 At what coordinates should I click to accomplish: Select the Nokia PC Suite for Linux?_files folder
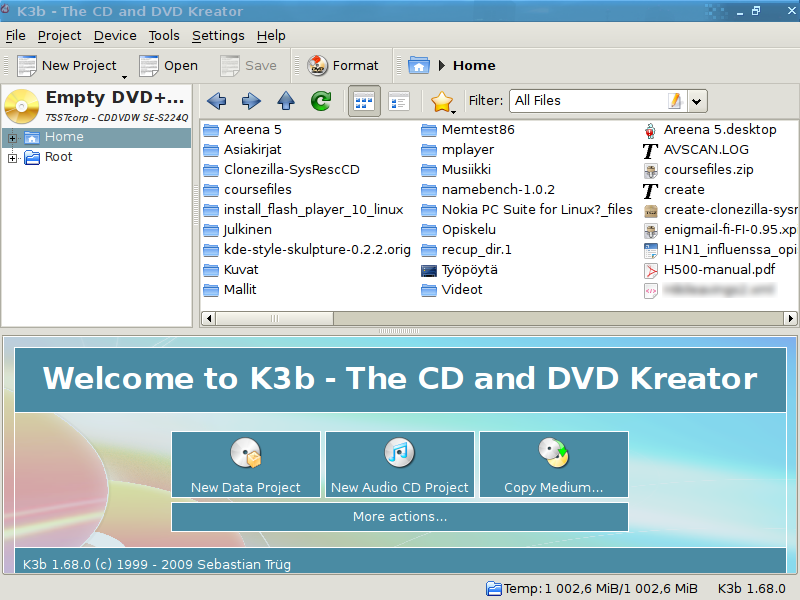pyautogui.click(x=527, y=210)
